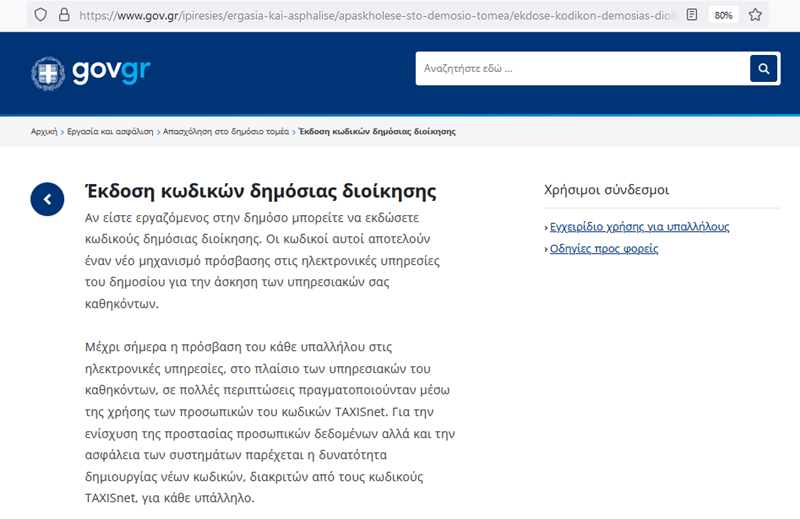
Task: Open 'Οδηγίες προς φορείς' link
Action: coord(604,249)
